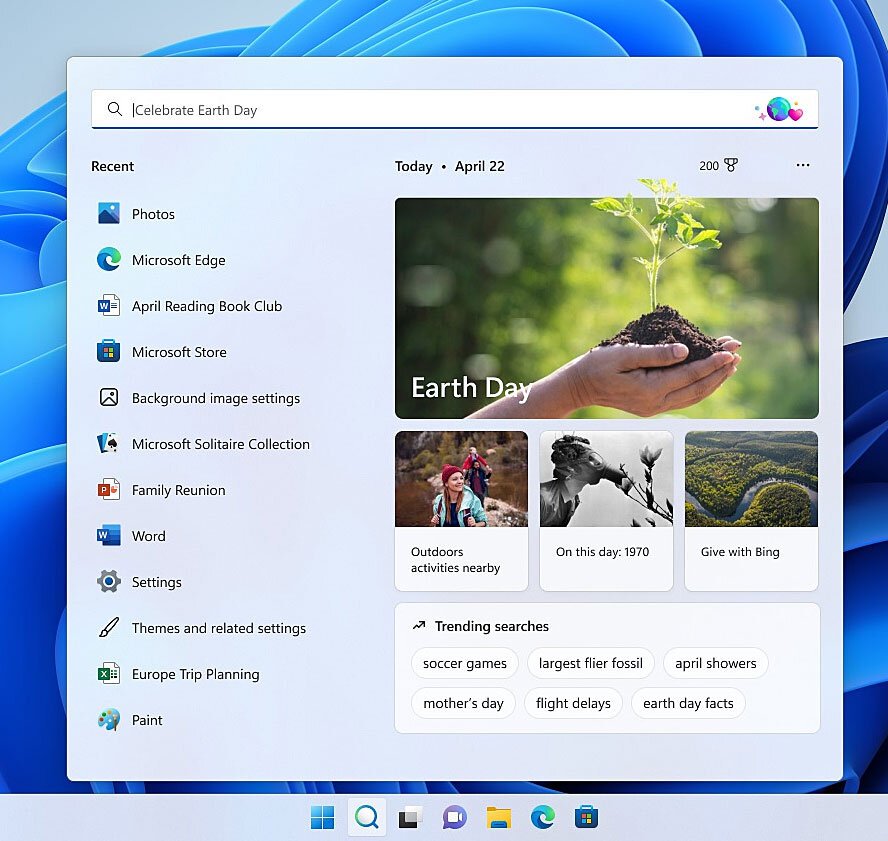The image size is (888, 841).
Task: Click the trending arrow icon
Action: 419,626
